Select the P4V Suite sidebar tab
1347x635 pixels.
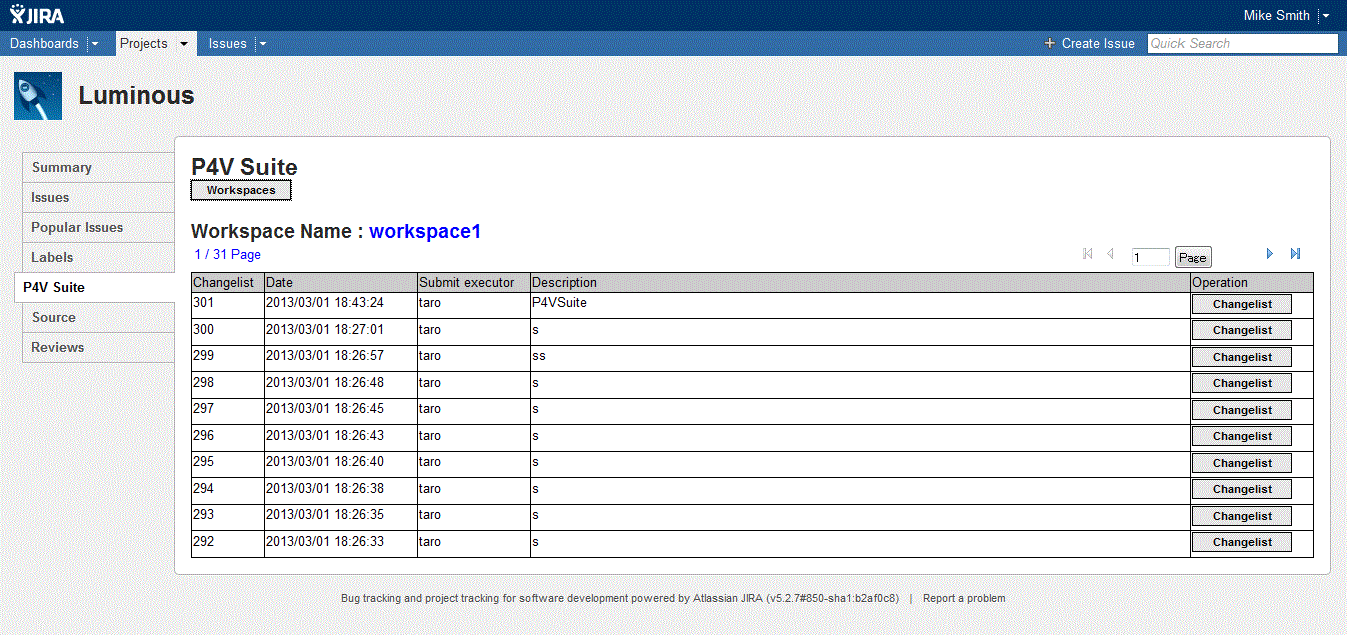[94, 287]
